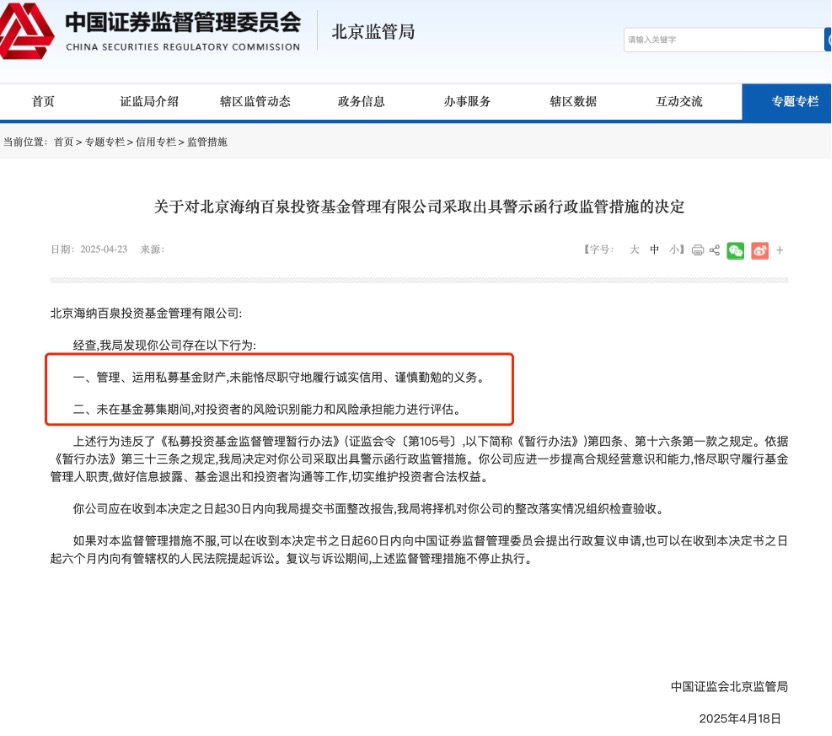832x736 pixels.
Task: Click the first violation item 一、管理、运用私募基金财产
Action: (x=279, y=377)
